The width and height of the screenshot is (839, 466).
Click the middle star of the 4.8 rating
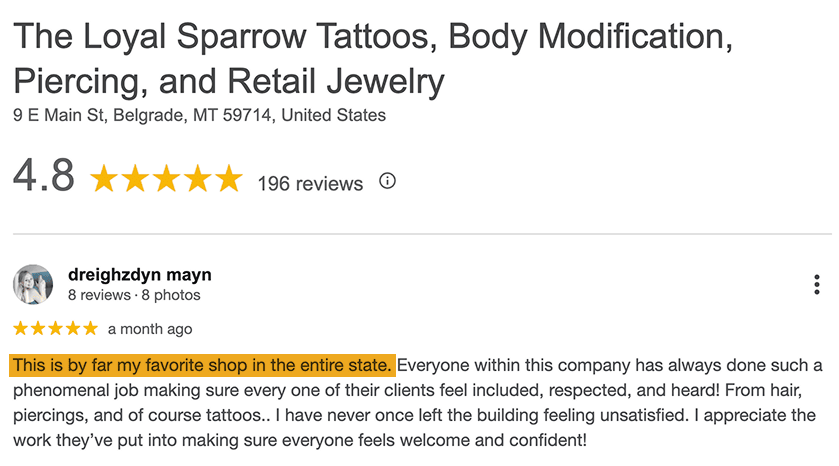pyautogui.click(x=166, y=180)
